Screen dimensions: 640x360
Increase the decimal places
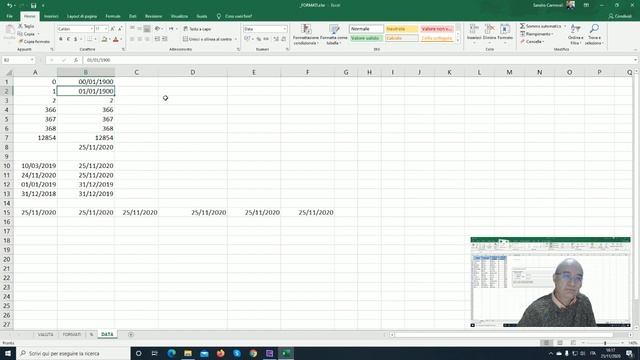pos(276,39)
